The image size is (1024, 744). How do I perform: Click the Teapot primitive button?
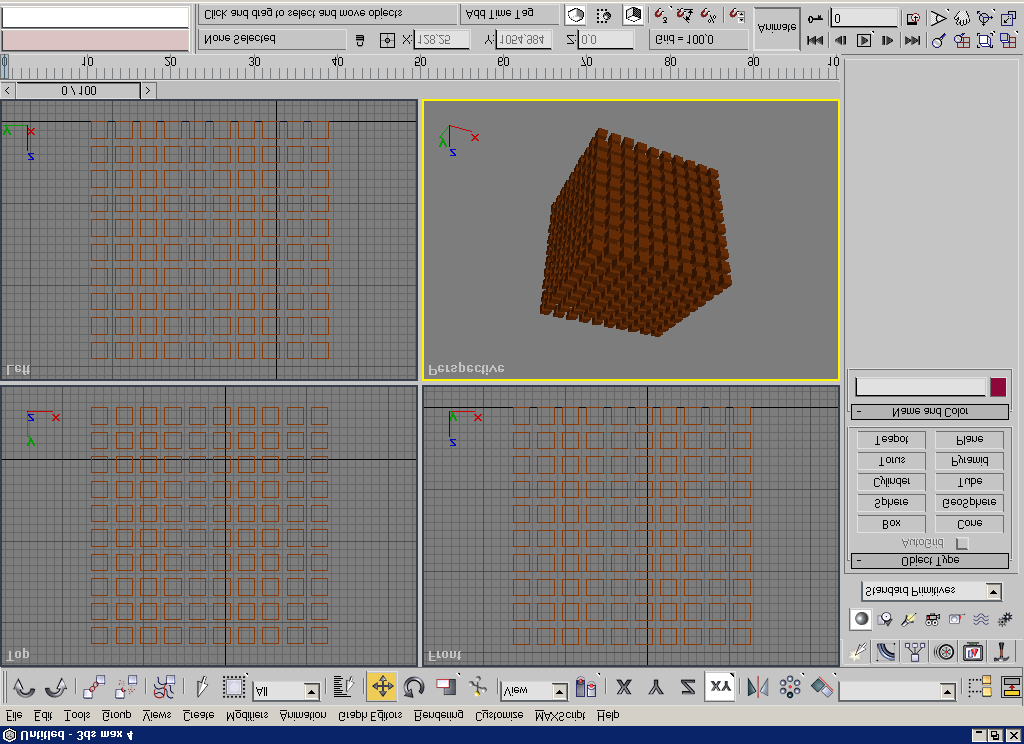[891, 440]
